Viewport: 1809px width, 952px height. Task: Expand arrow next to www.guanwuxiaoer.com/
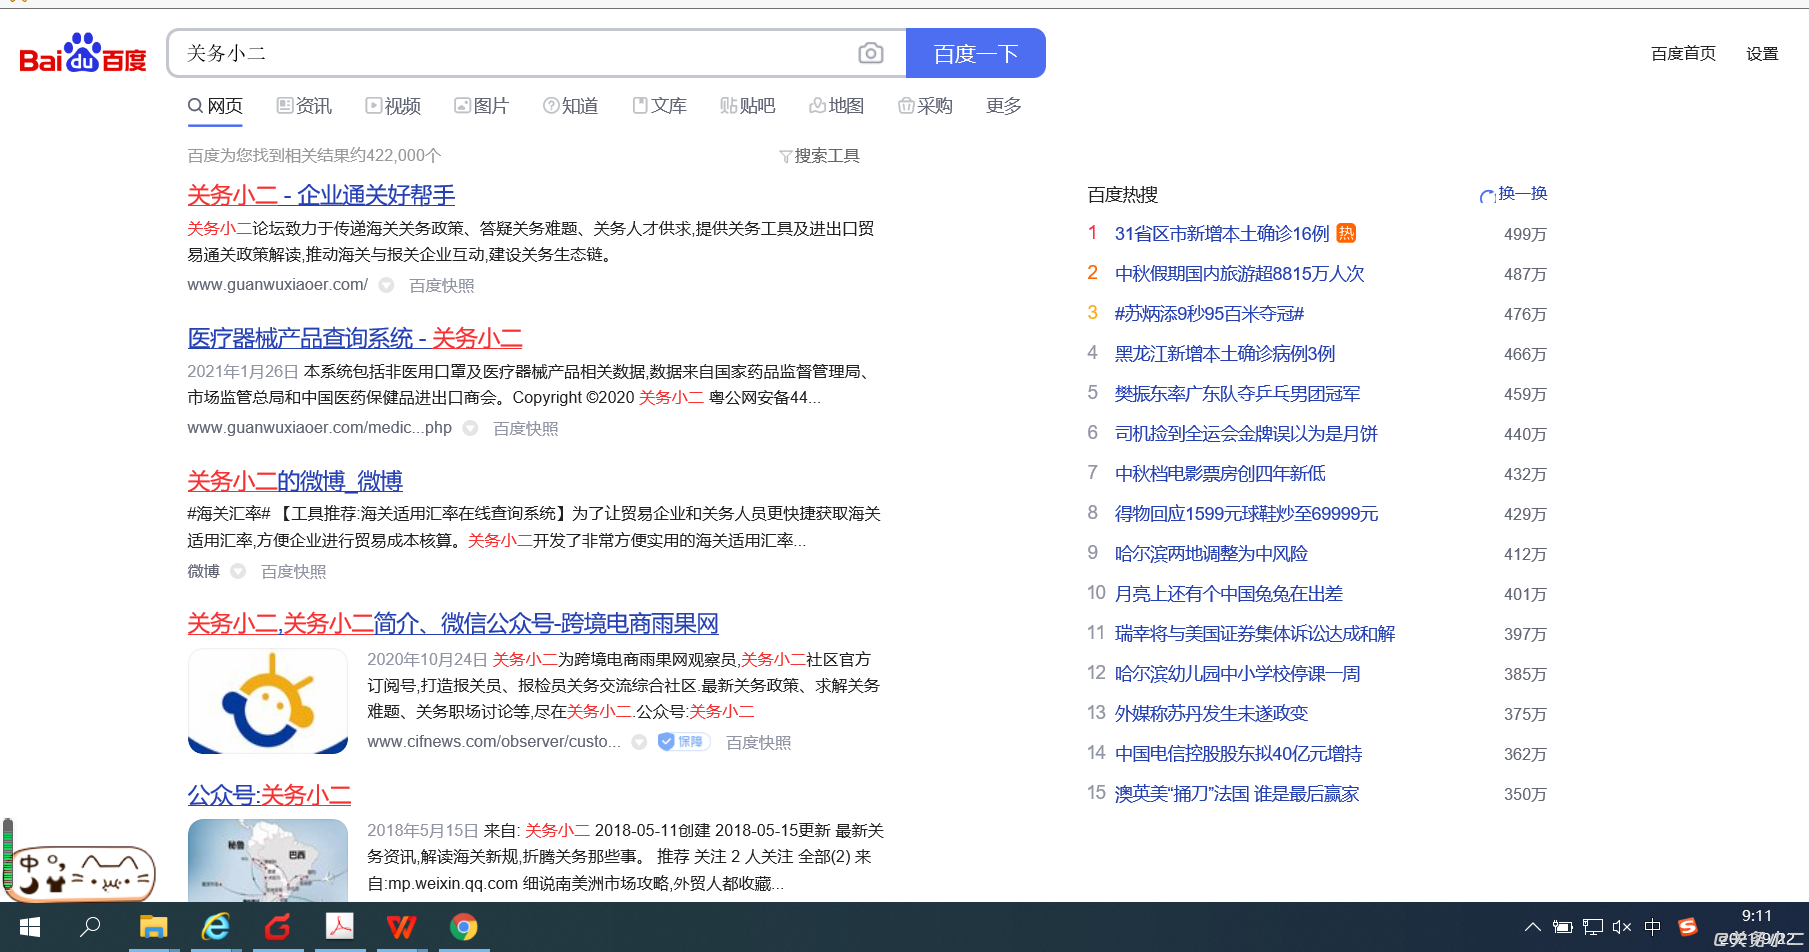click(x=386, y=285)
